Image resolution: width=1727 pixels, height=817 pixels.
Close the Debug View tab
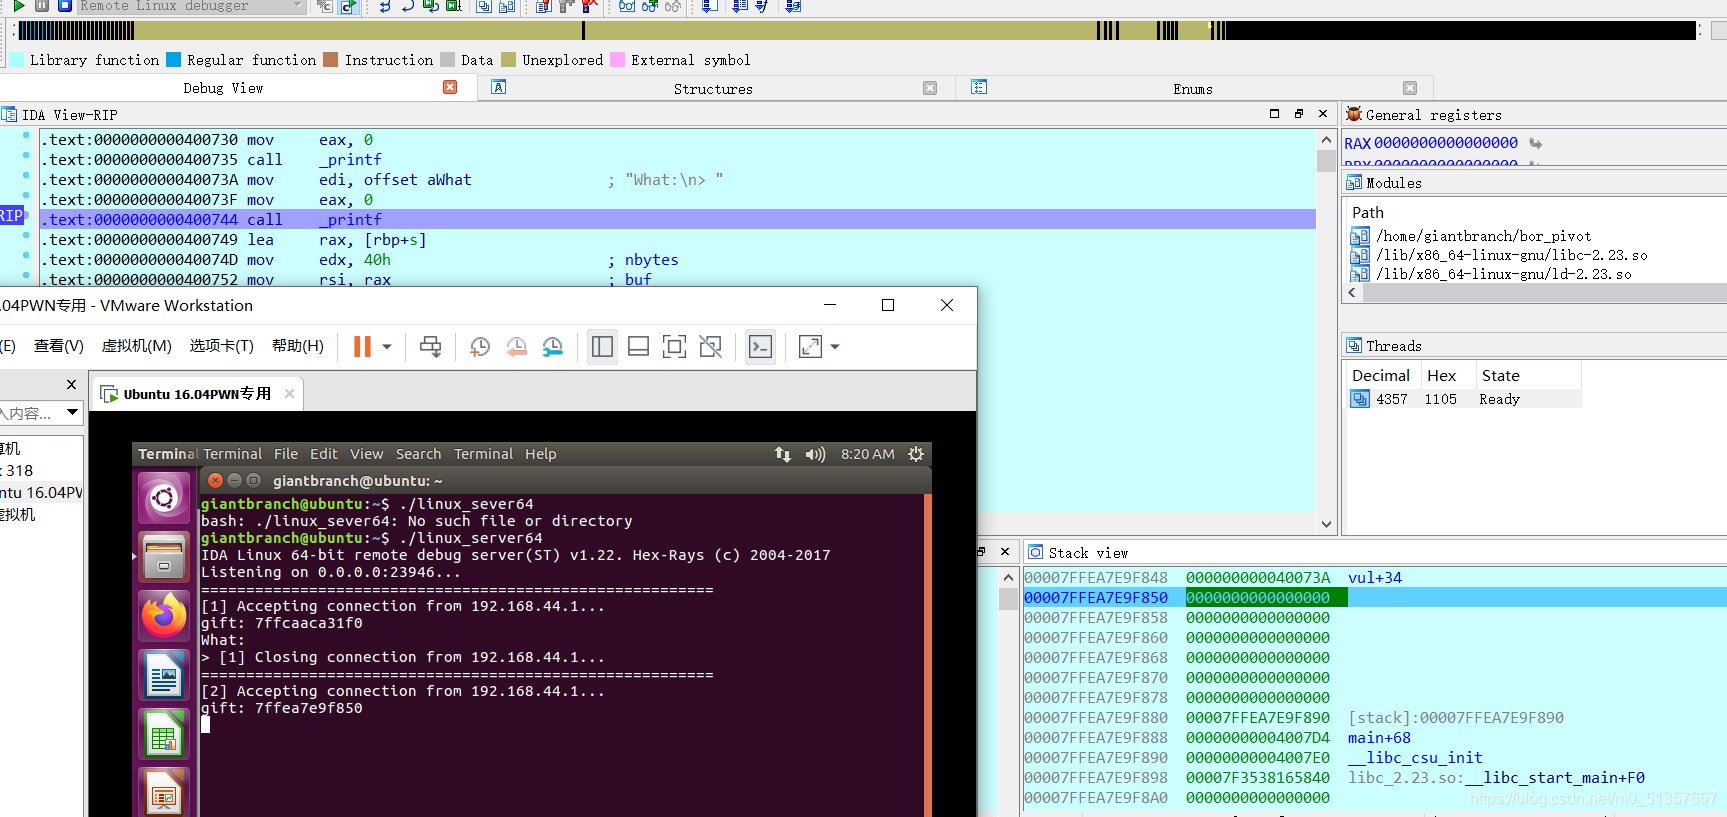(450, 87)
